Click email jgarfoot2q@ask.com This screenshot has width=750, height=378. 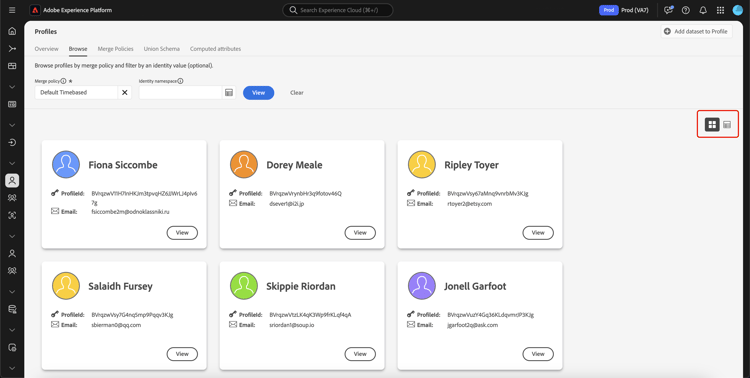[x=473, y=325]
